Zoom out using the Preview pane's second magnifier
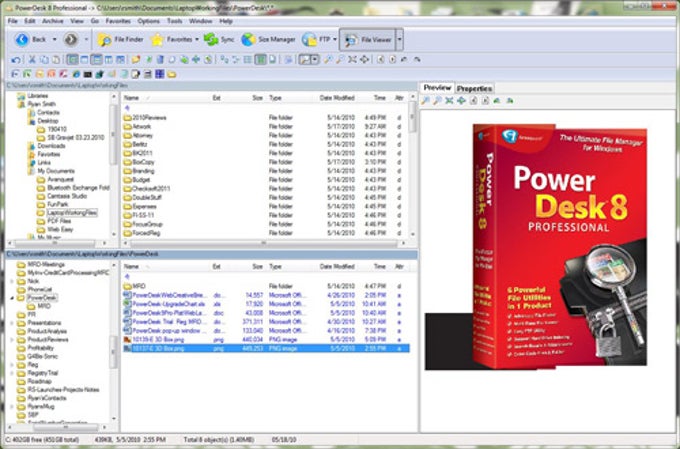Screen dimensions: 680x449 (x=437, y=101)
